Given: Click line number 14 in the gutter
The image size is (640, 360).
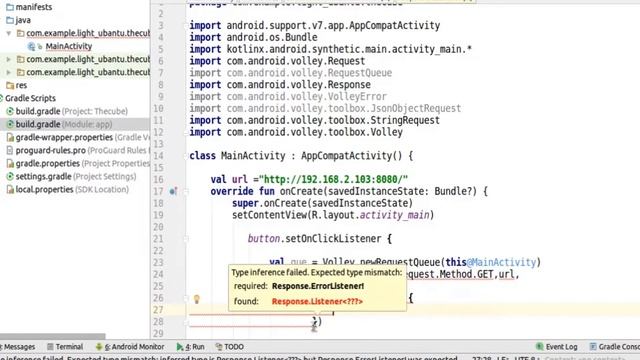Looking at the screenshot, I should [158, 156].
